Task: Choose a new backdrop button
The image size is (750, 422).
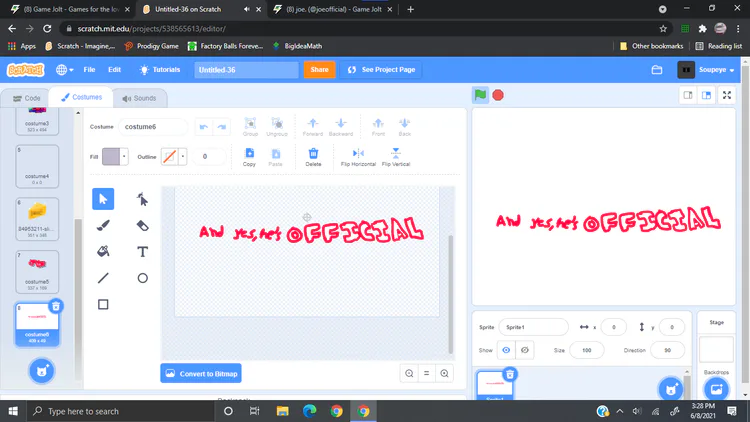Action: pos(717,389)
